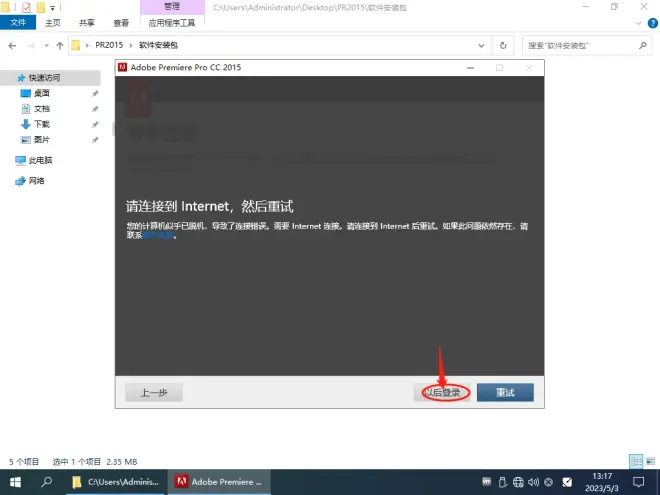The width and height of the screenshot is (660, 495).
Task: Expand the address bar history dropdown
Action: pyautogui.click(x=484, y=46)
